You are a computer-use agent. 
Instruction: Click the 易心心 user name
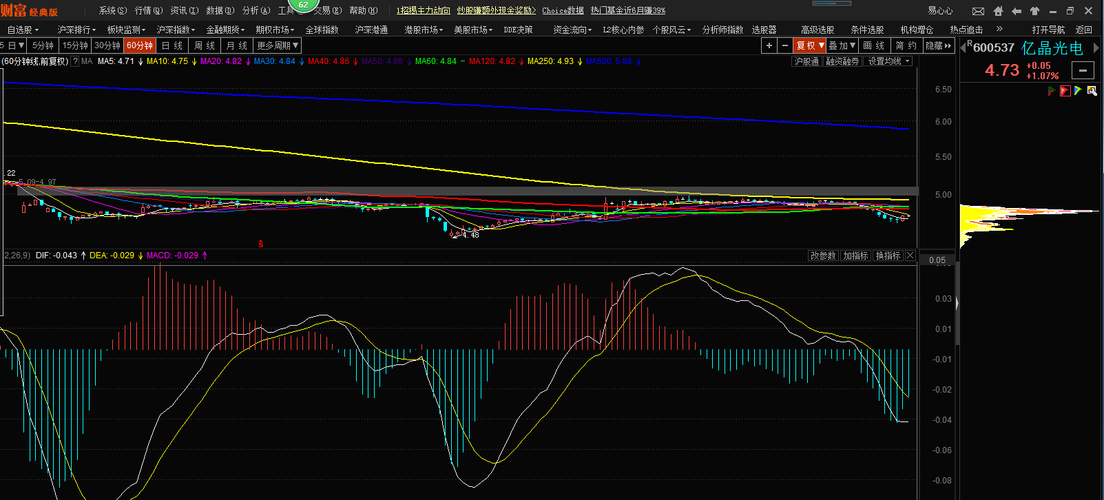pyautogui.click(x=940, y=11)
